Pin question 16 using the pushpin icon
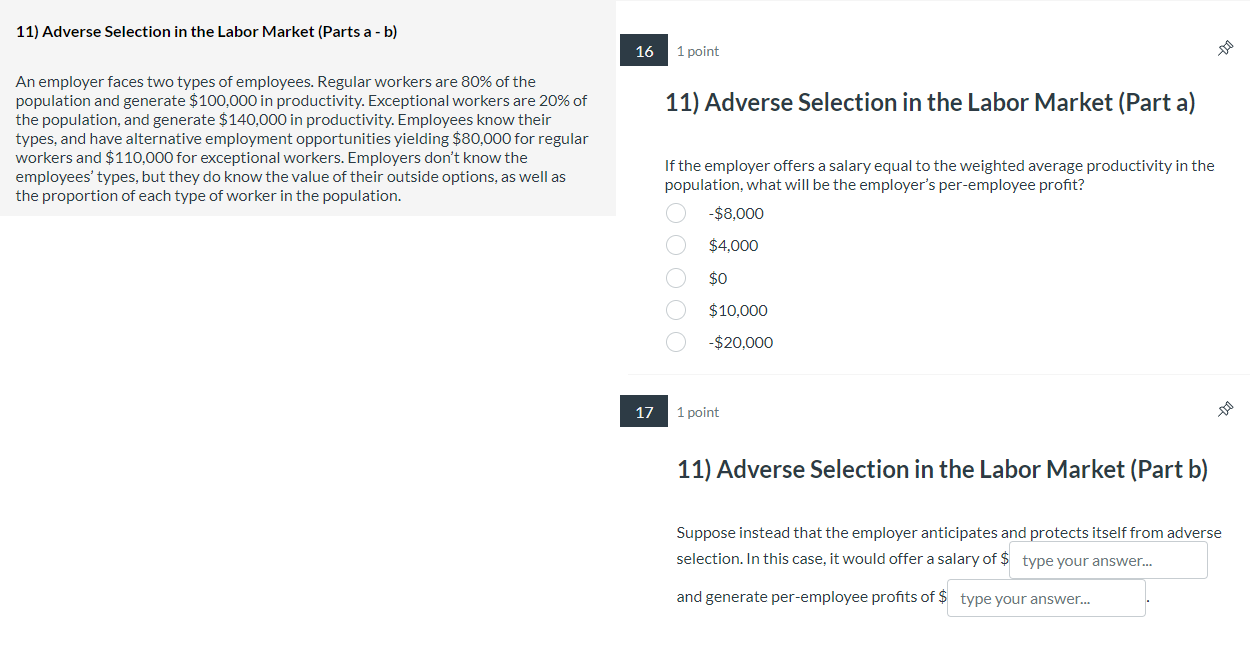The width and height of the screenshot is (1250, 663). tap(1225, 47)
